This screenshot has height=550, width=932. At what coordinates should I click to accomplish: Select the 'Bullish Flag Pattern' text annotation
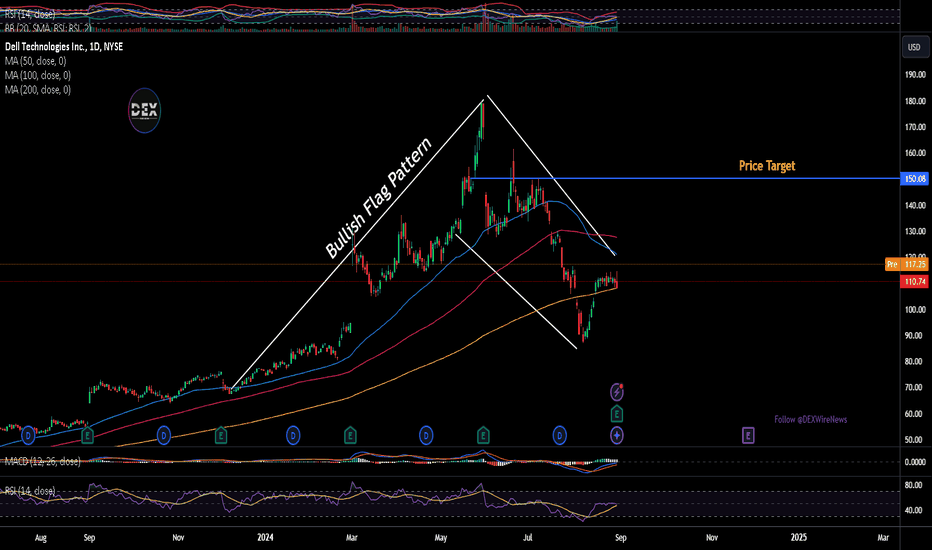379,198
